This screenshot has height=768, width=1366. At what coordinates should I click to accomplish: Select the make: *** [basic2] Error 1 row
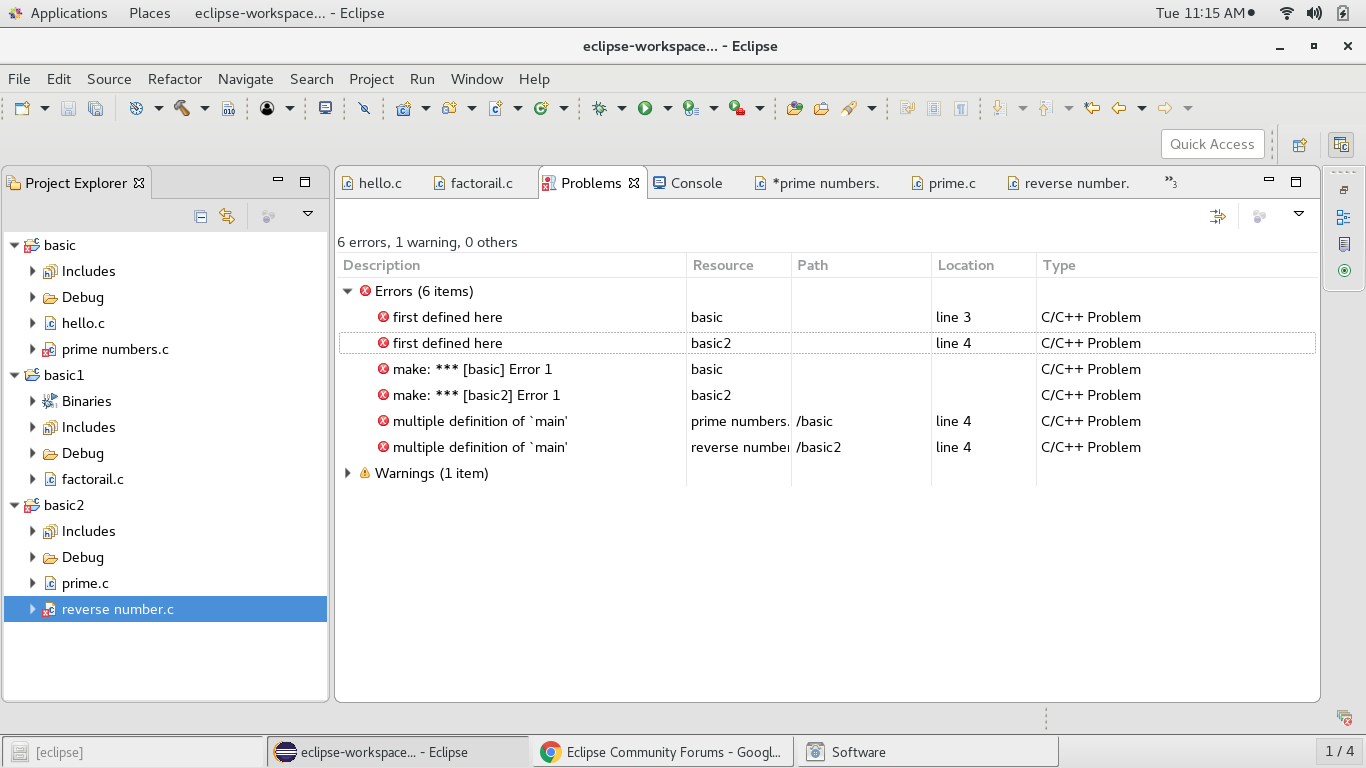point(828,395)
